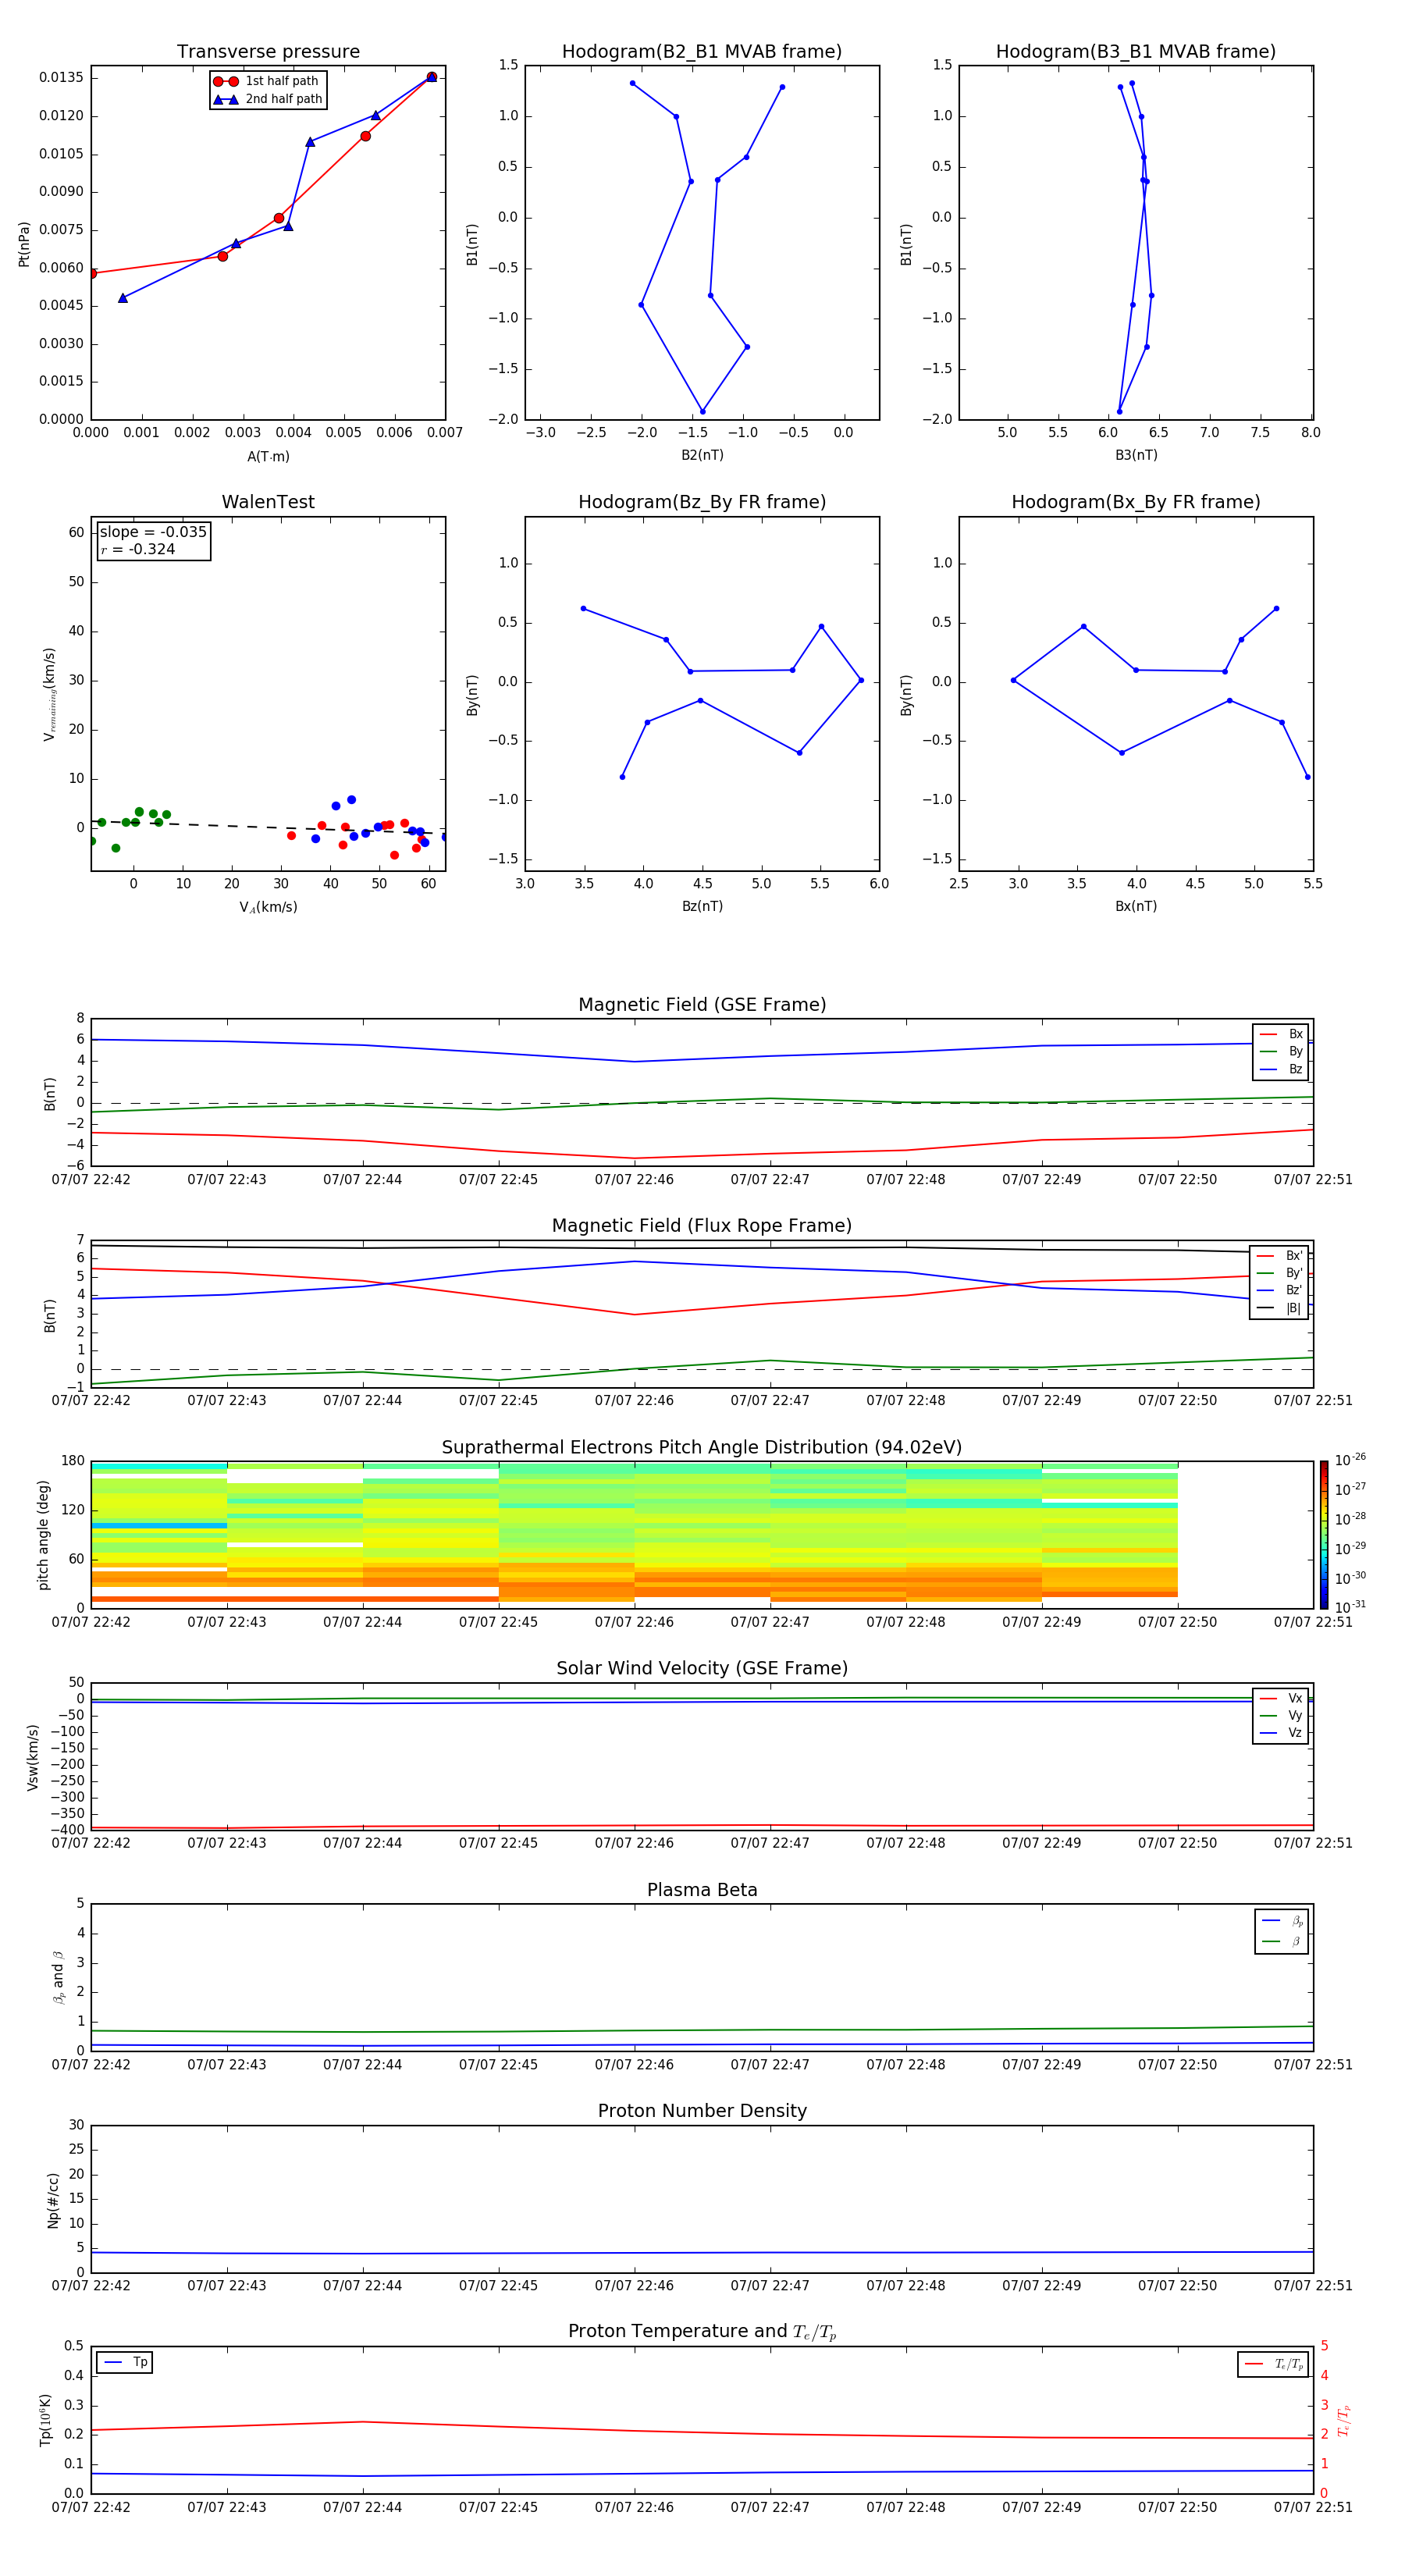Screen dimensions: 1405x2576
Task: Click the 'pitch angle (deg)' axis label
Action: [x=43, y=1535]
